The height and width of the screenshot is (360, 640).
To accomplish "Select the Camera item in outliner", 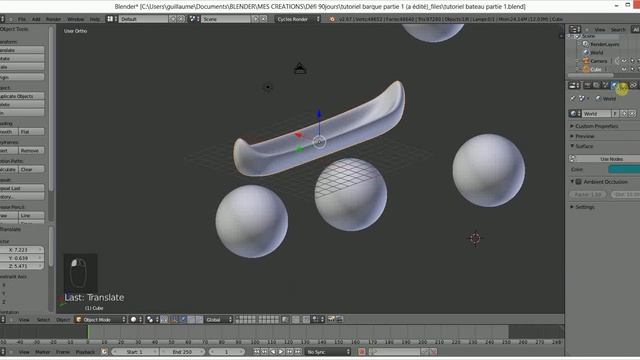I will pyautogui.click(x=598, y=61).
